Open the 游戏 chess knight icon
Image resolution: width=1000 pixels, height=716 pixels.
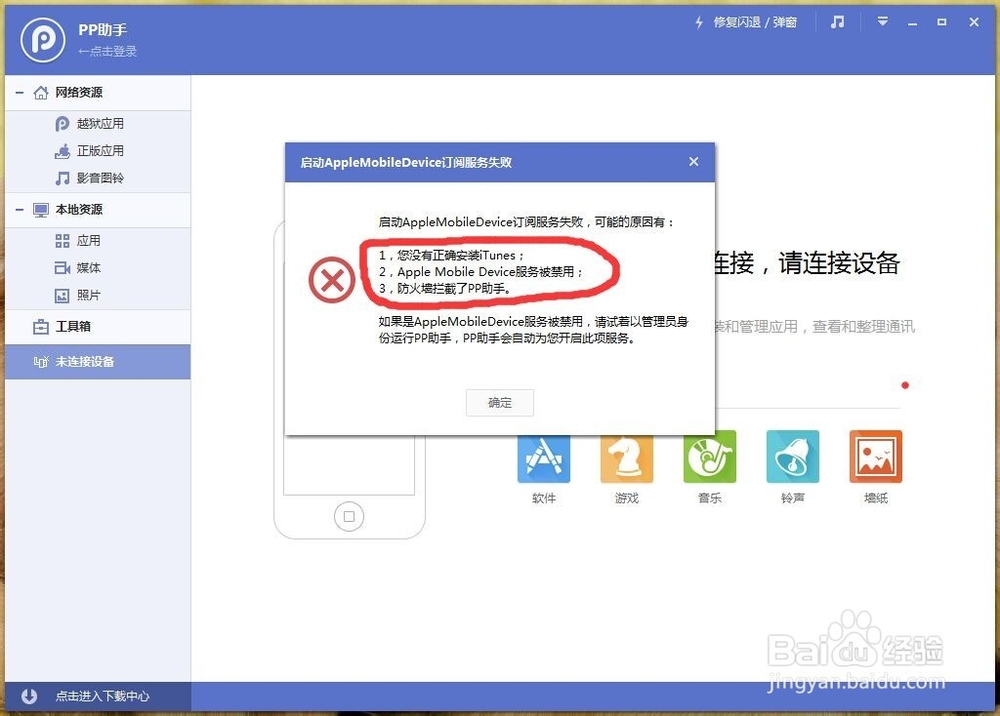tap(626, 457)
